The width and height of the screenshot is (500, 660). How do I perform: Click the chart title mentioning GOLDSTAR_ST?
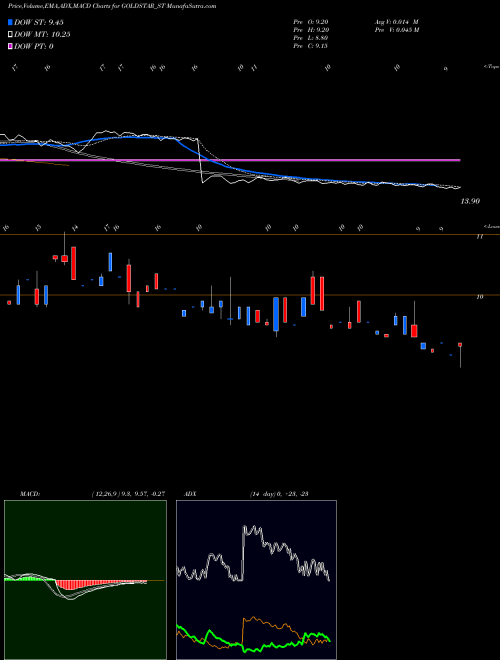pyautogui.click(x=112, y=6)
